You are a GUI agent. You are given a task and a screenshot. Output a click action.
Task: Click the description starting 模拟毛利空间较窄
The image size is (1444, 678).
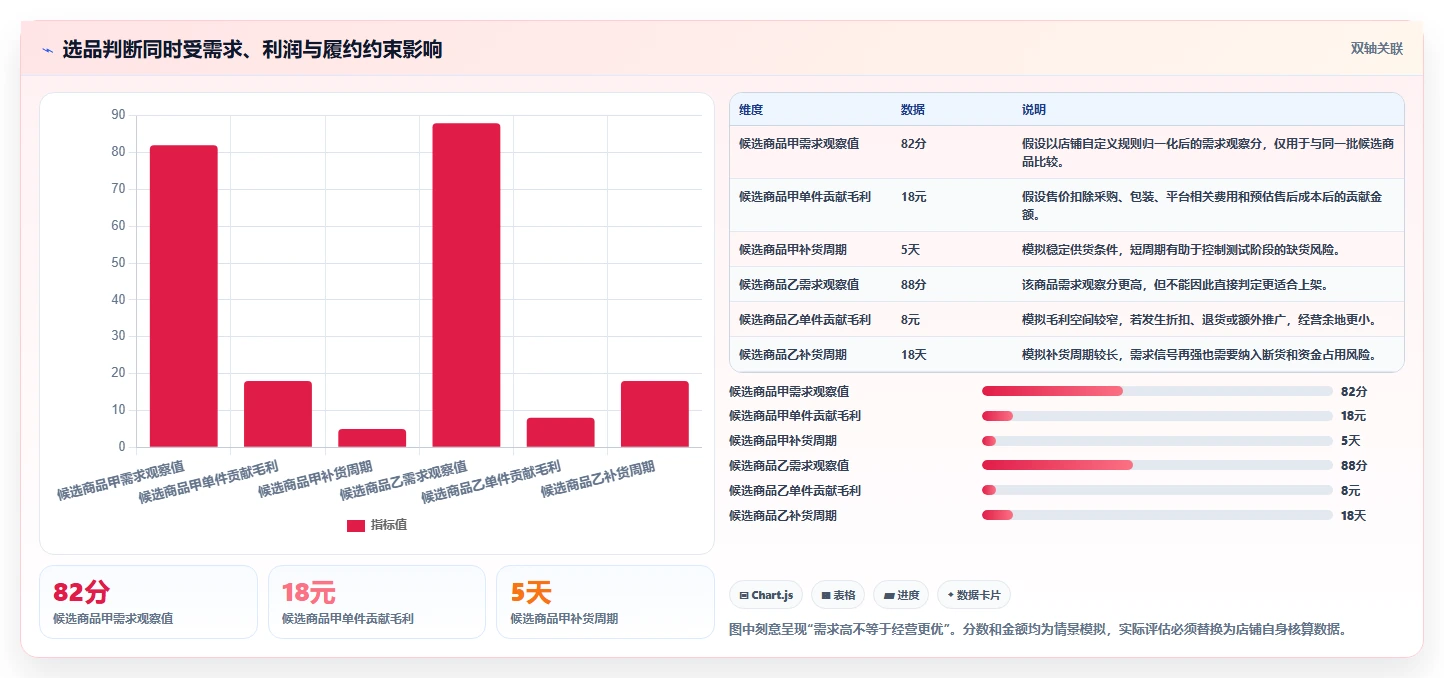(x=1199, y=320)
